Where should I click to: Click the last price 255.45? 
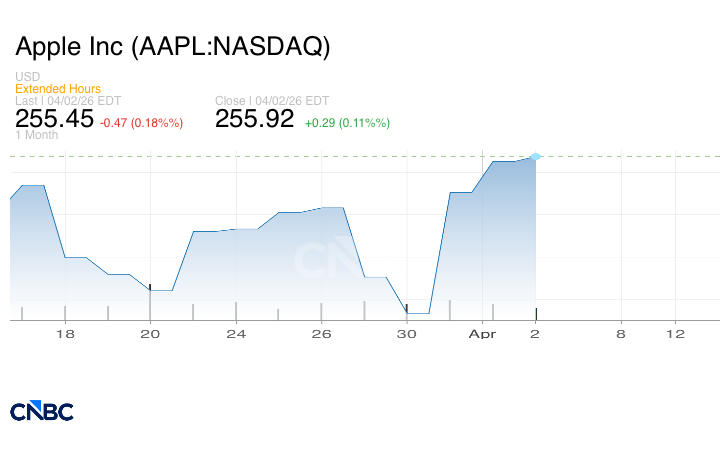54,119
